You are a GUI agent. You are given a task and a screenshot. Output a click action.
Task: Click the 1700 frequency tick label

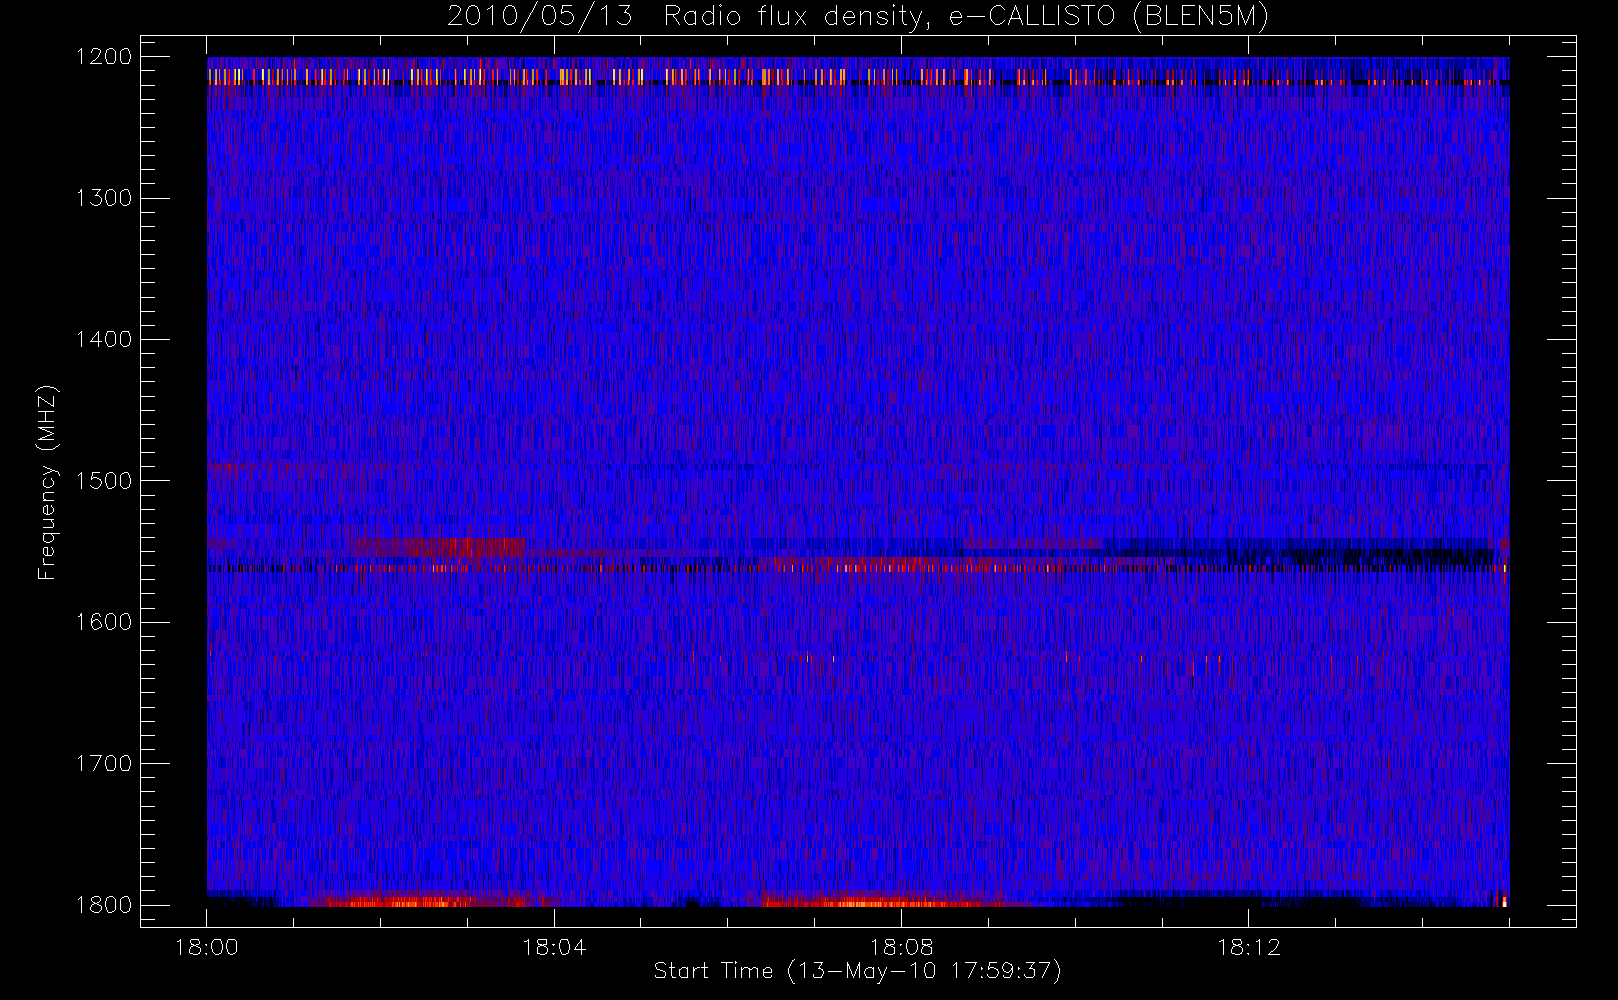[x=104, y=763]
